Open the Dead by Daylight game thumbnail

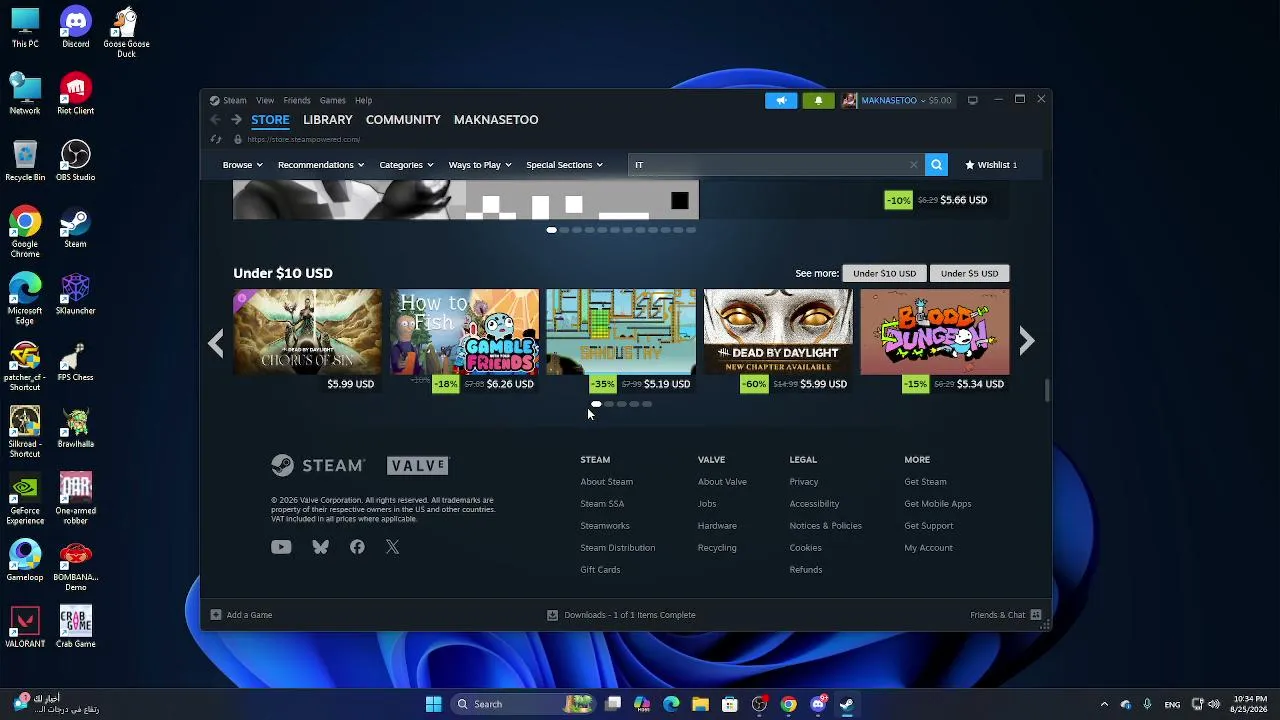point(778,332)
